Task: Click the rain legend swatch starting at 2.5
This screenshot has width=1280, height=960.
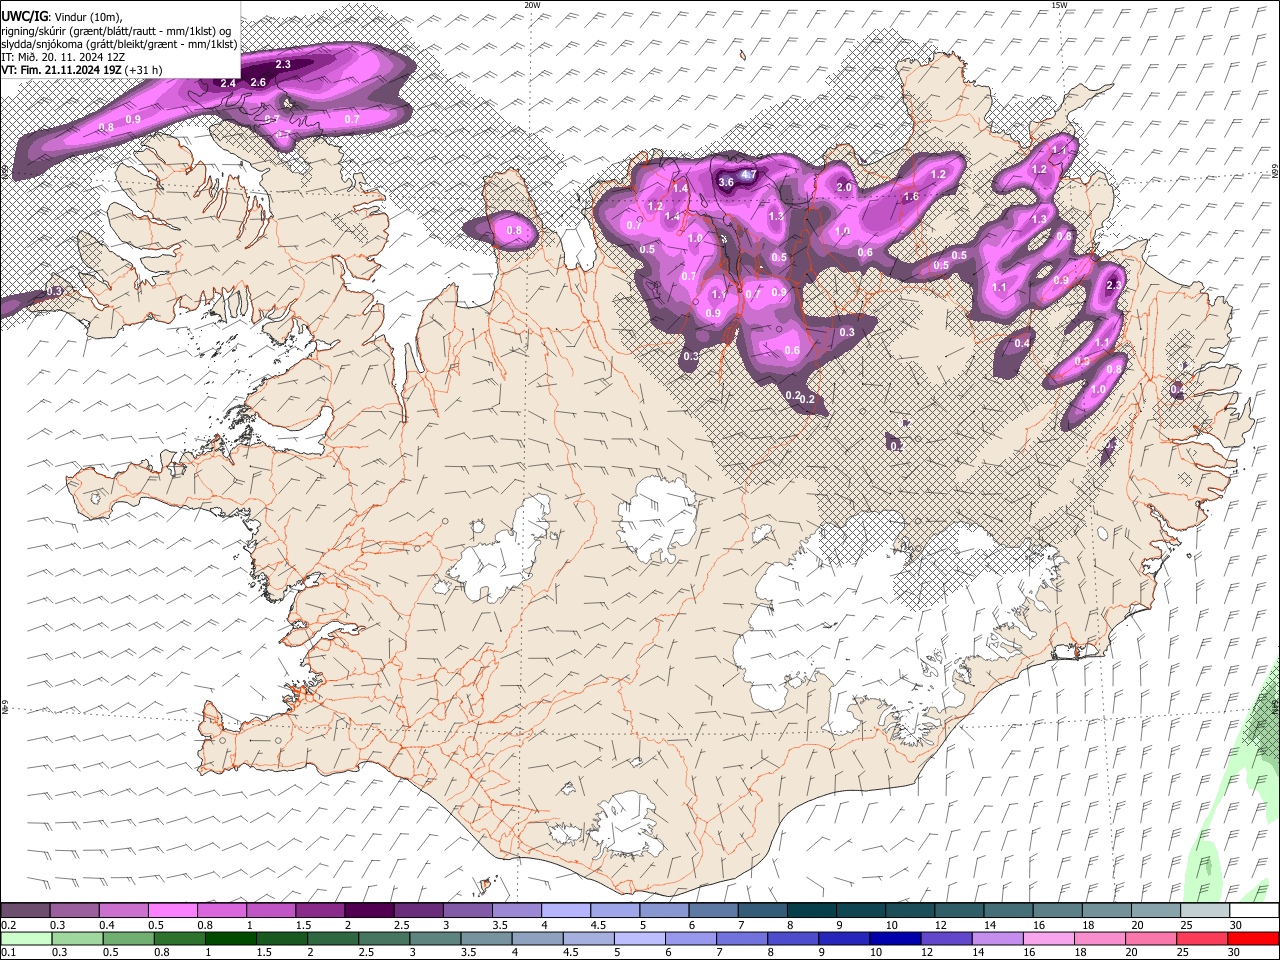Action: (x=383, y=938)
